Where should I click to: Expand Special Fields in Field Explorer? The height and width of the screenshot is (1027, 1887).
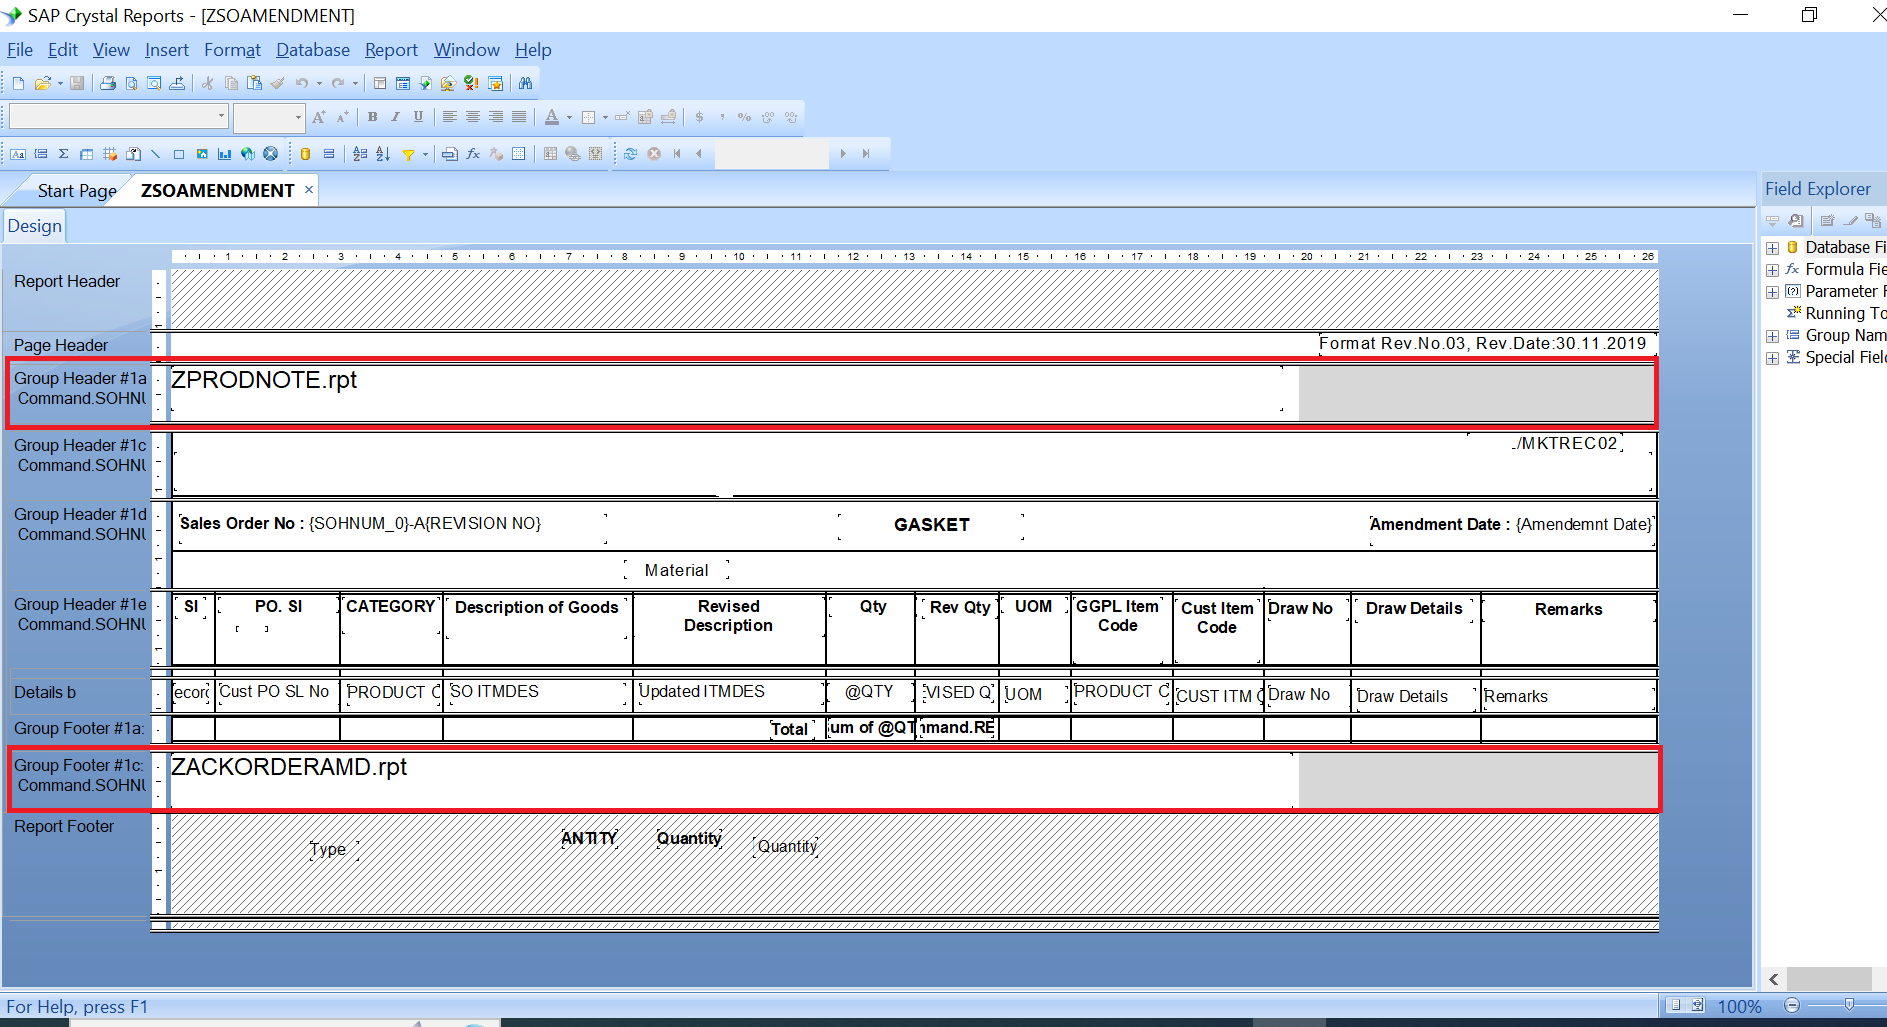pos(1772,358)
